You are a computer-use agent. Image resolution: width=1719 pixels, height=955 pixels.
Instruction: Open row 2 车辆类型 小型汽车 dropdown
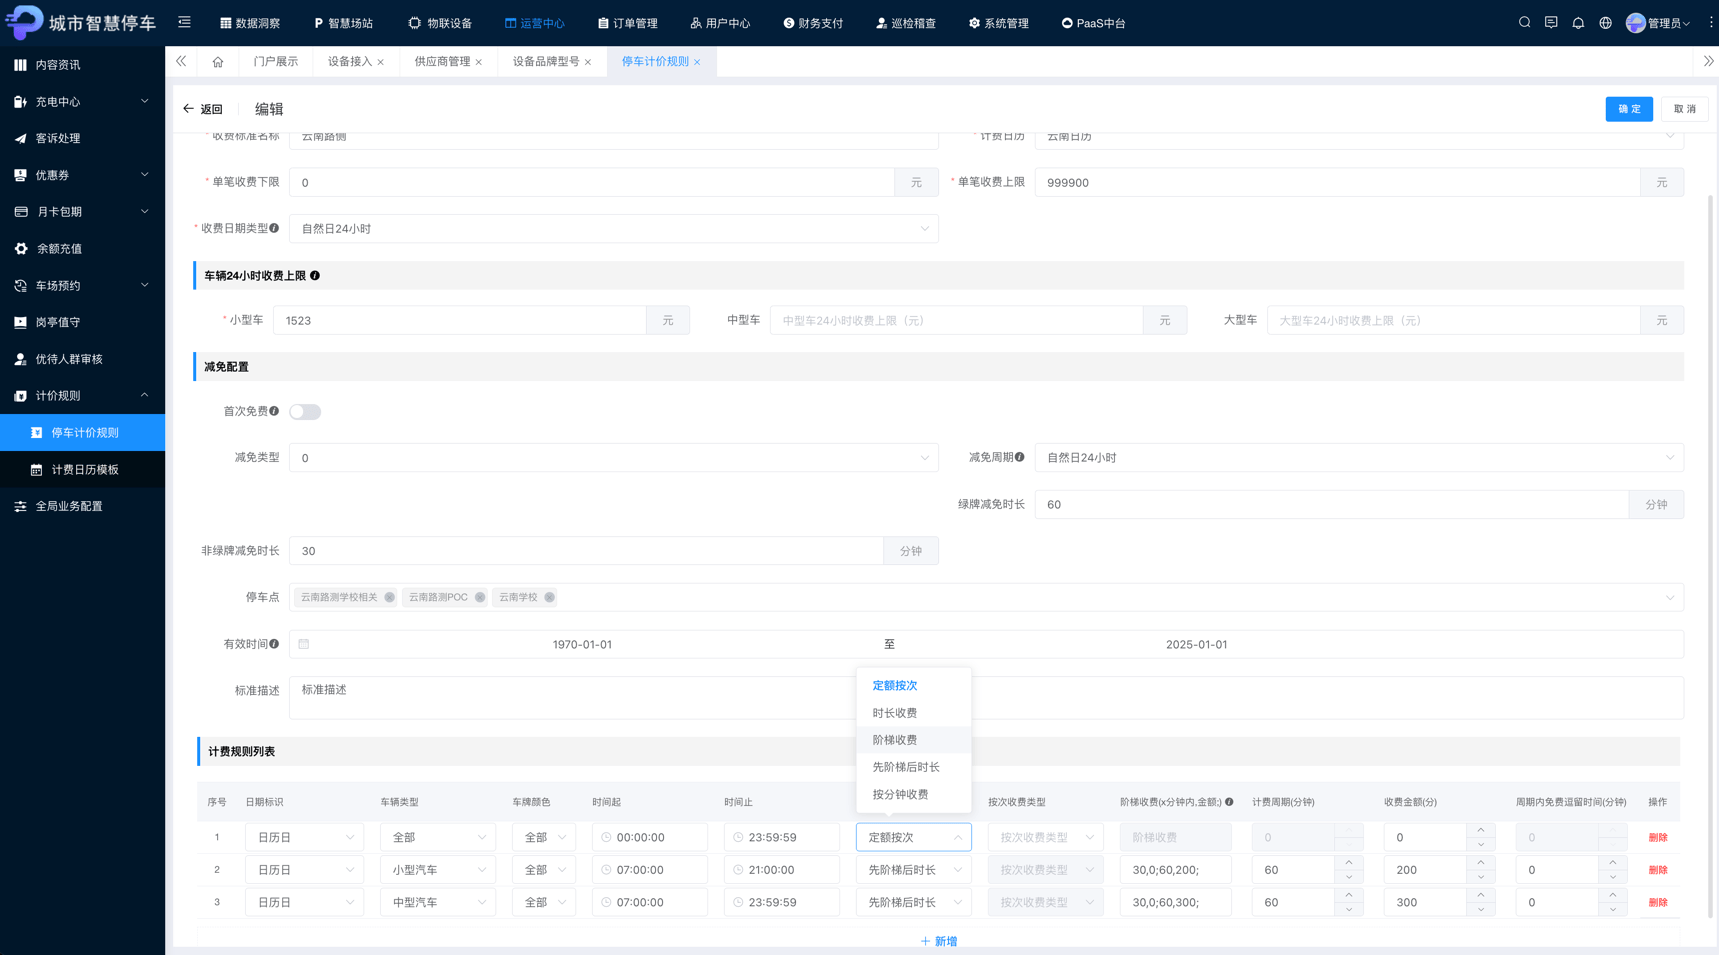[438, 870]
